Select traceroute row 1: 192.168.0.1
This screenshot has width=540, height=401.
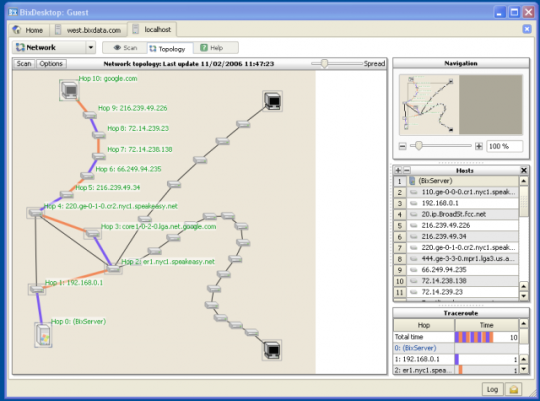point(456,359)
